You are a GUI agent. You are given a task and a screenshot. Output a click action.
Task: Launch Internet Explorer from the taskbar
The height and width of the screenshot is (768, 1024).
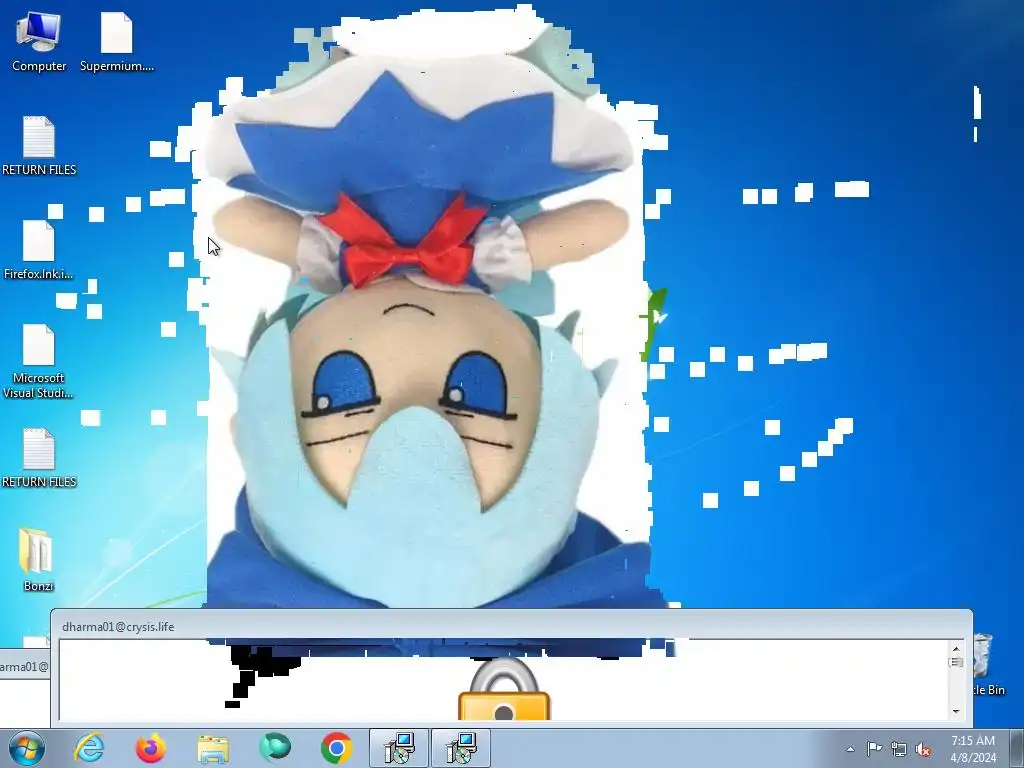tap(89, 748)
